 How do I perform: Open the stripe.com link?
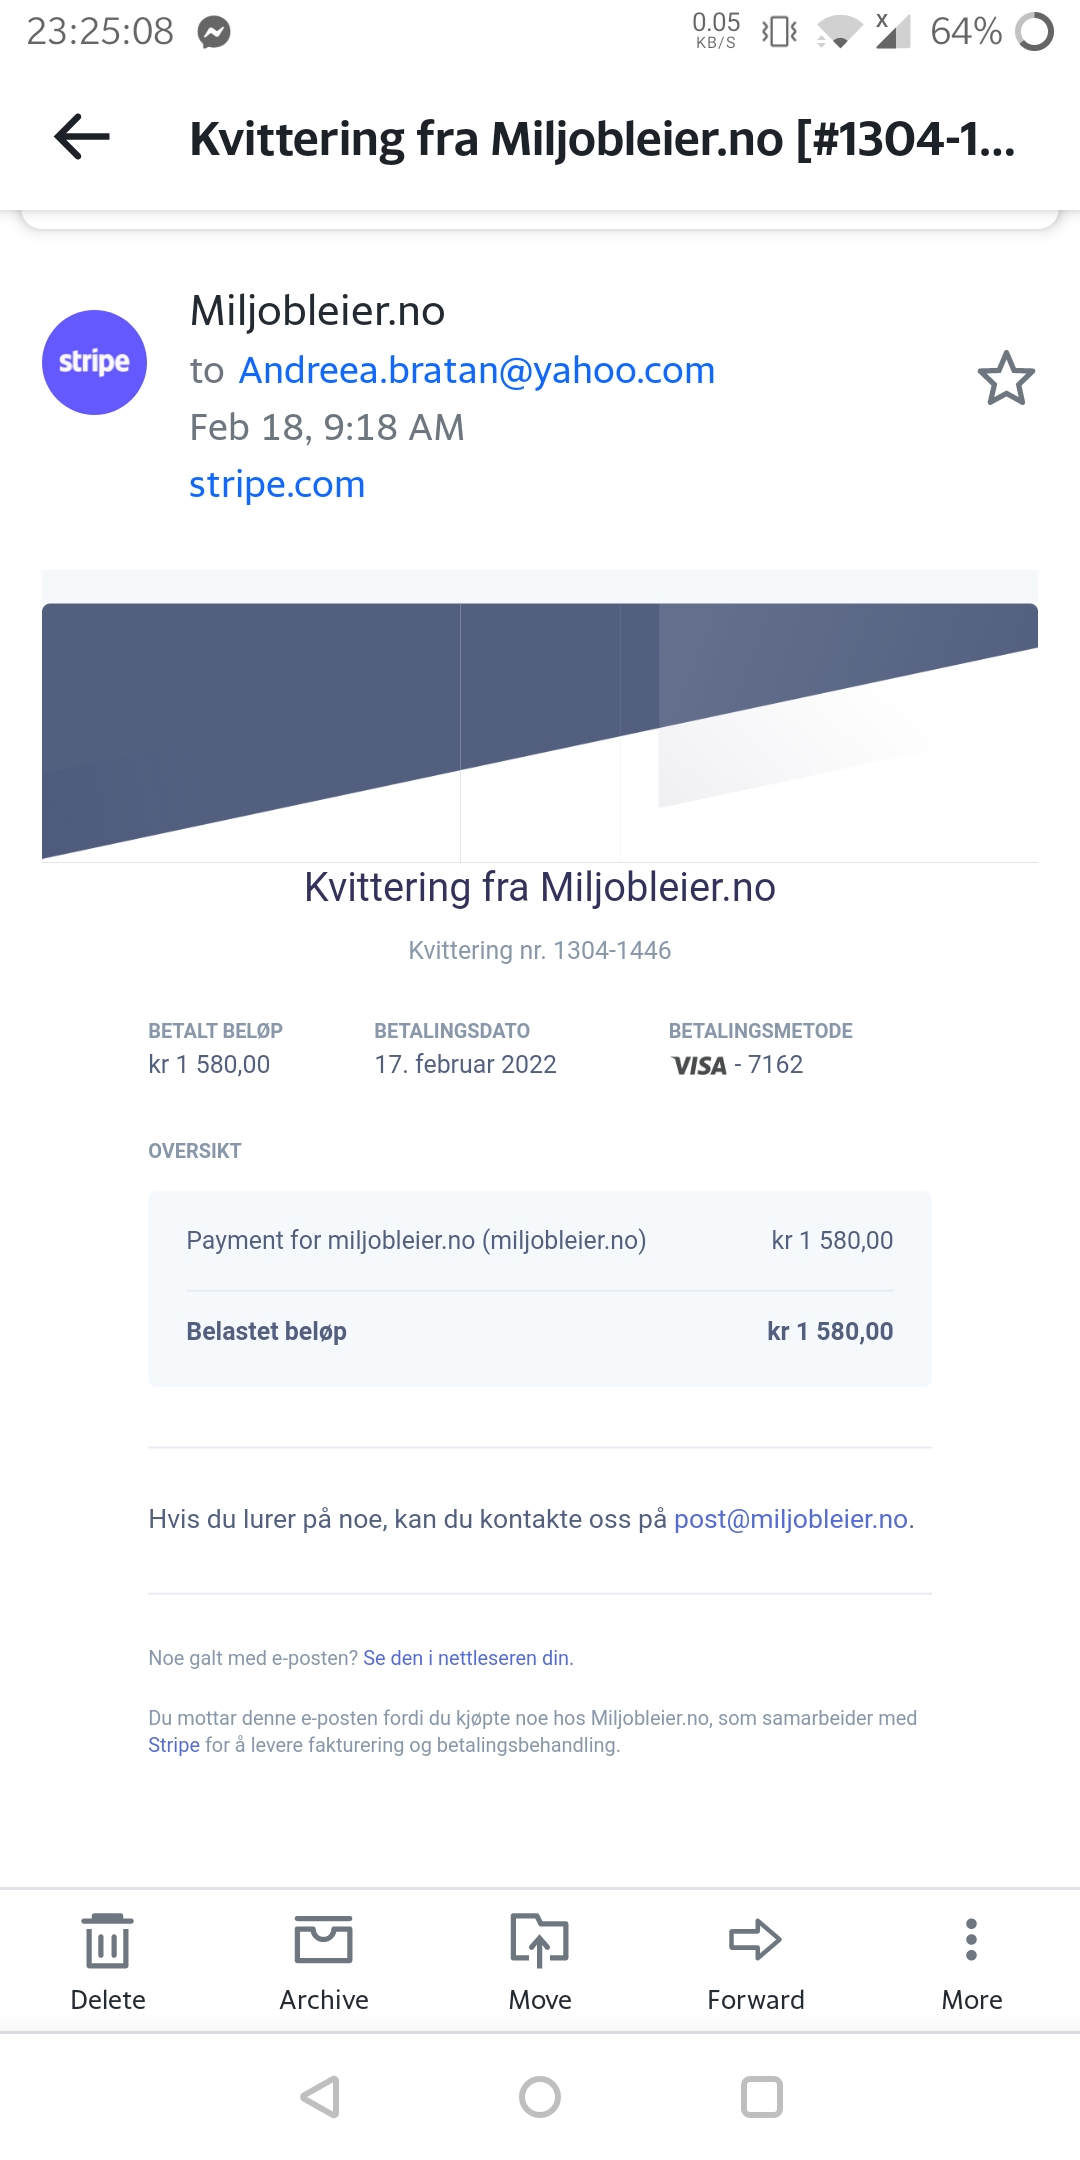277,484
